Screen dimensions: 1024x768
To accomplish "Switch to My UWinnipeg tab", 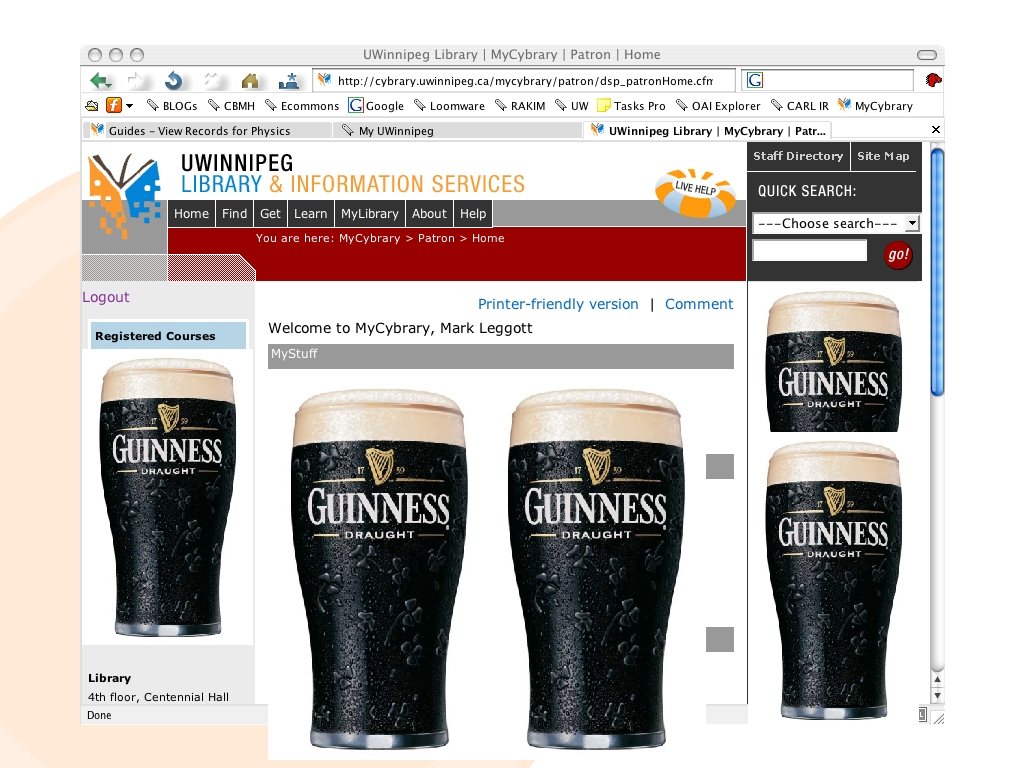I will tap(457, 131).
